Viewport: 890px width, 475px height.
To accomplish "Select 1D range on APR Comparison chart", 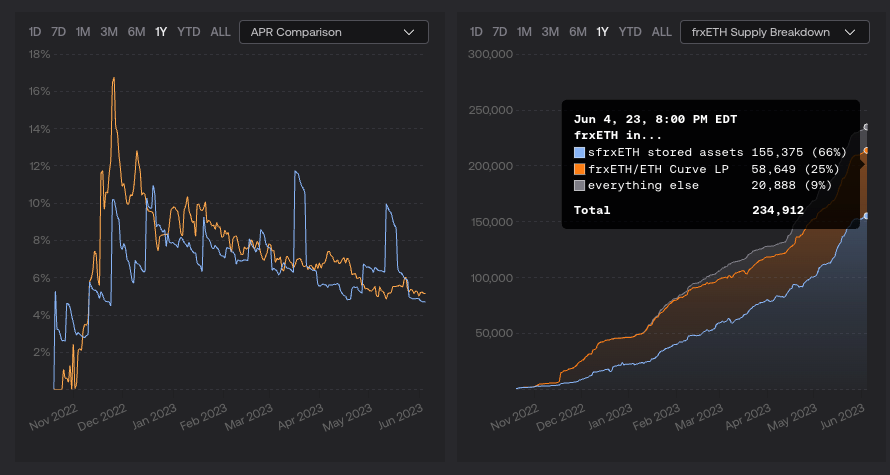I will (35, 32).
